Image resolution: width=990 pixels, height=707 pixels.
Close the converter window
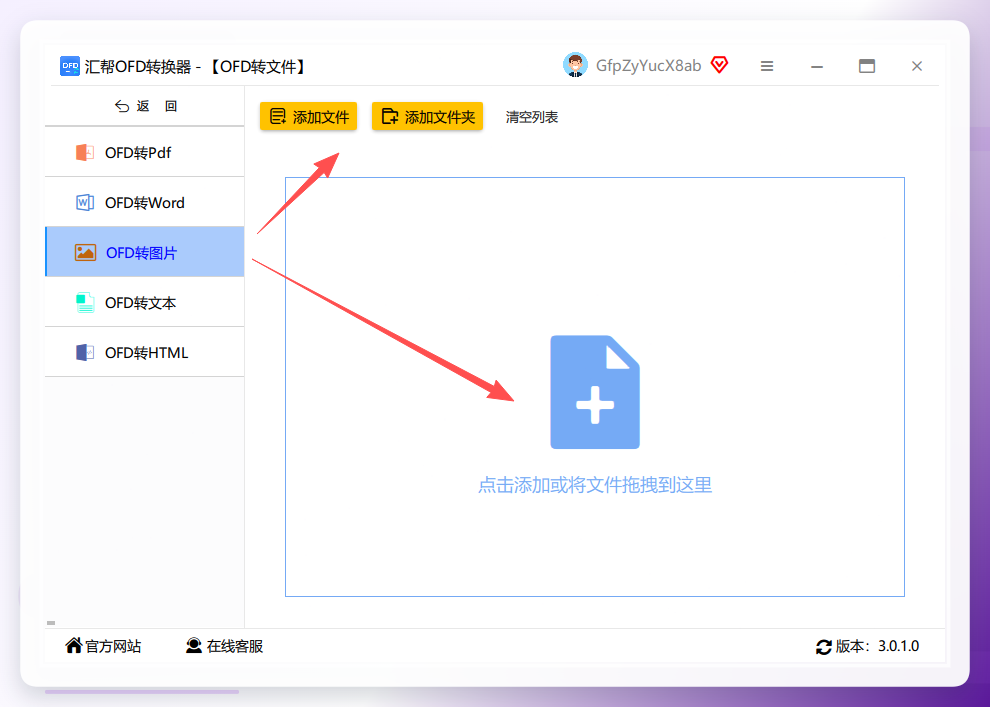[917, 66]
